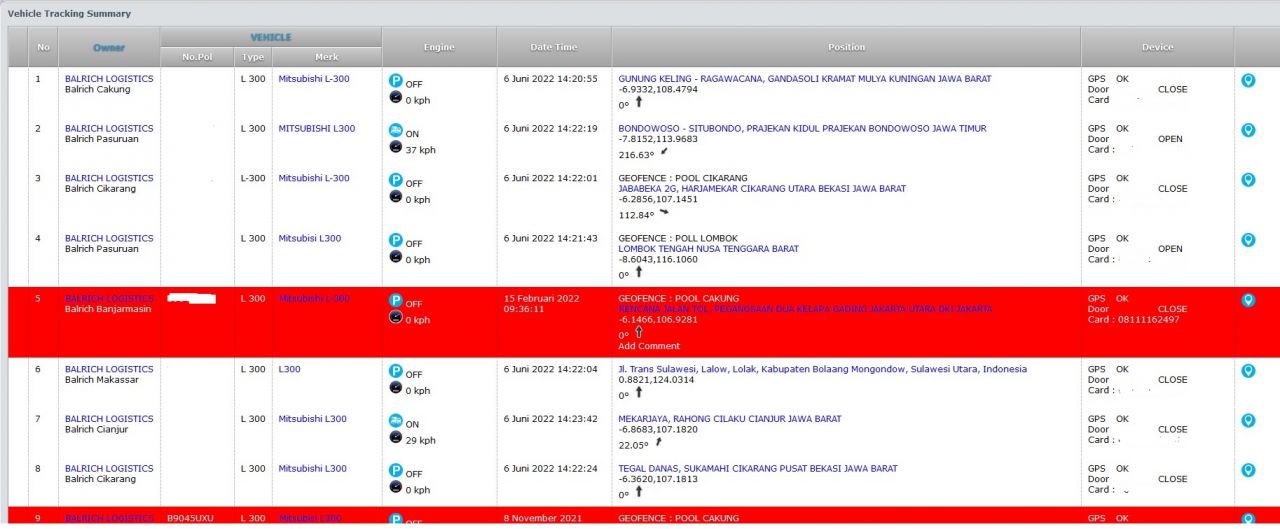Open Mekarjaya Cianjur position link
Screen dimensions: 1280x529
[729, 419]
